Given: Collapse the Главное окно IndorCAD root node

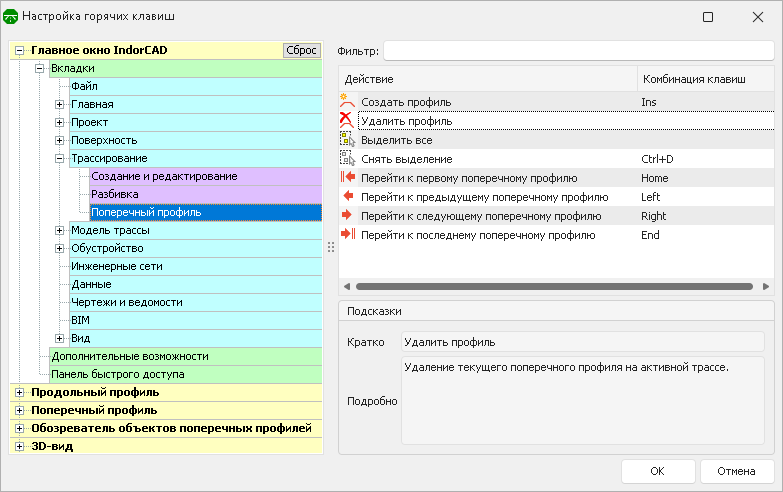Looking at the screenshot, I should pyautogui.click(x=19, y=50).
